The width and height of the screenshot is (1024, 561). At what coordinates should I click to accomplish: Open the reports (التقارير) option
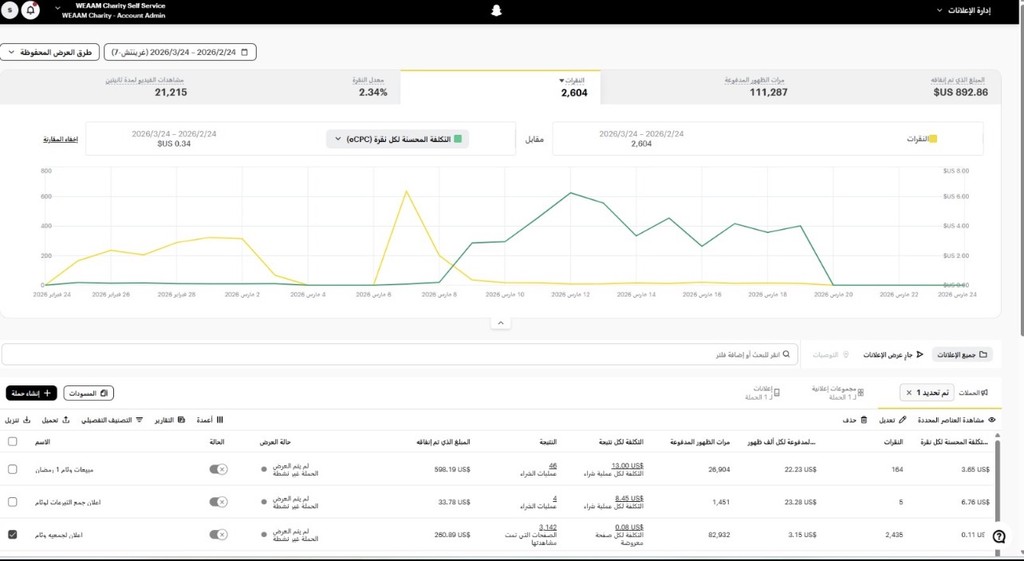pos(180,420)
